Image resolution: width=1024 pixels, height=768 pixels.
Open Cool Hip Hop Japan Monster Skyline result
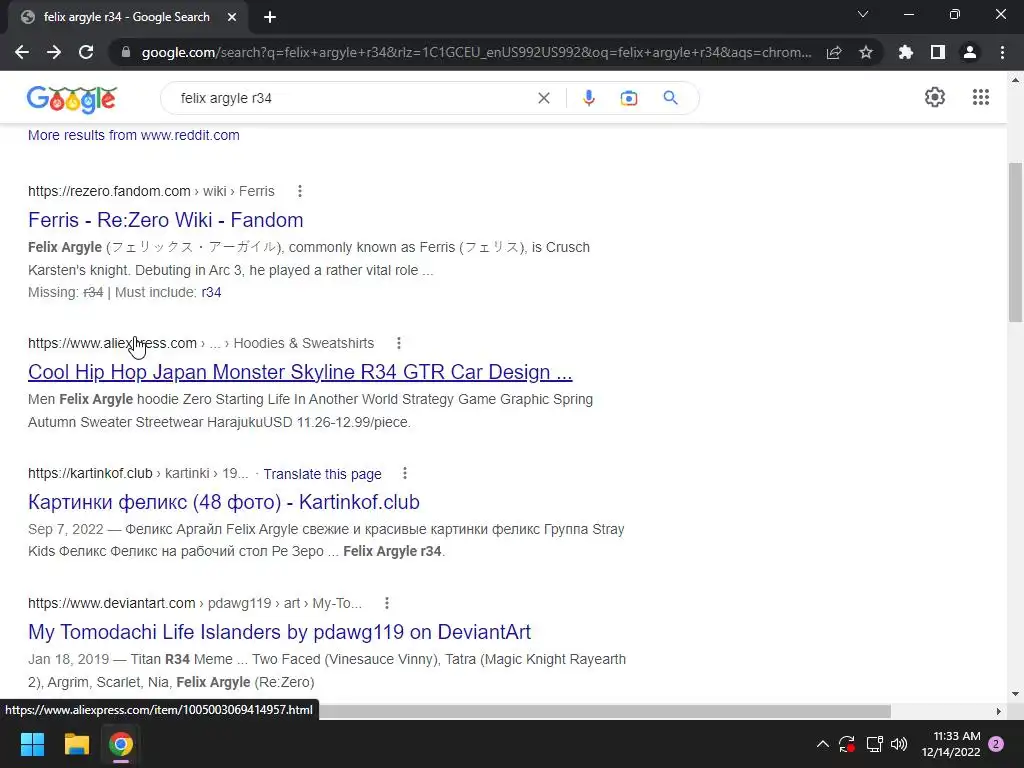tap(300, 372)
